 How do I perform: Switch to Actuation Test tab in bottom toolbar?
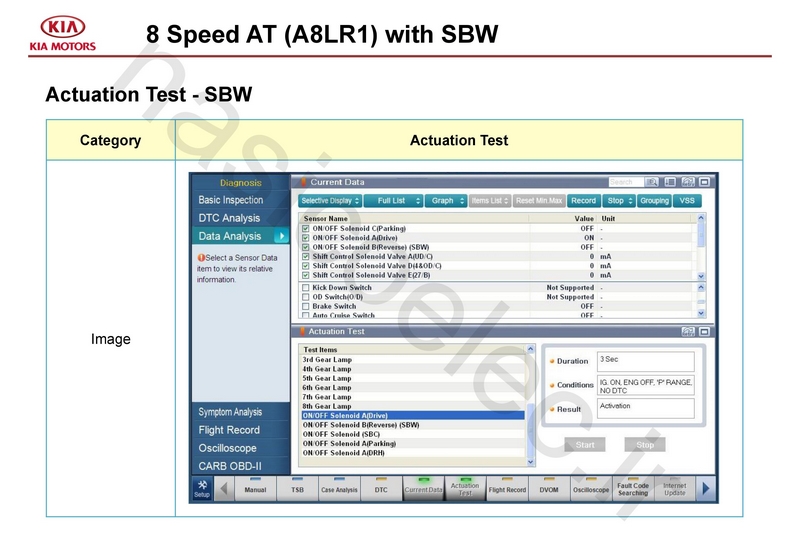(465, 489)
